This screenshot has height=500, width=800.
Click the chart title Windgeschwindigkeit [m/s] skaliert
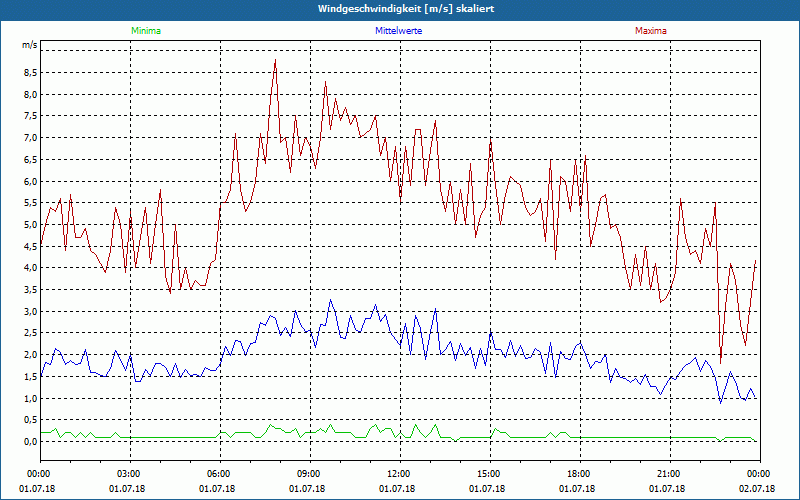(406, 9)
